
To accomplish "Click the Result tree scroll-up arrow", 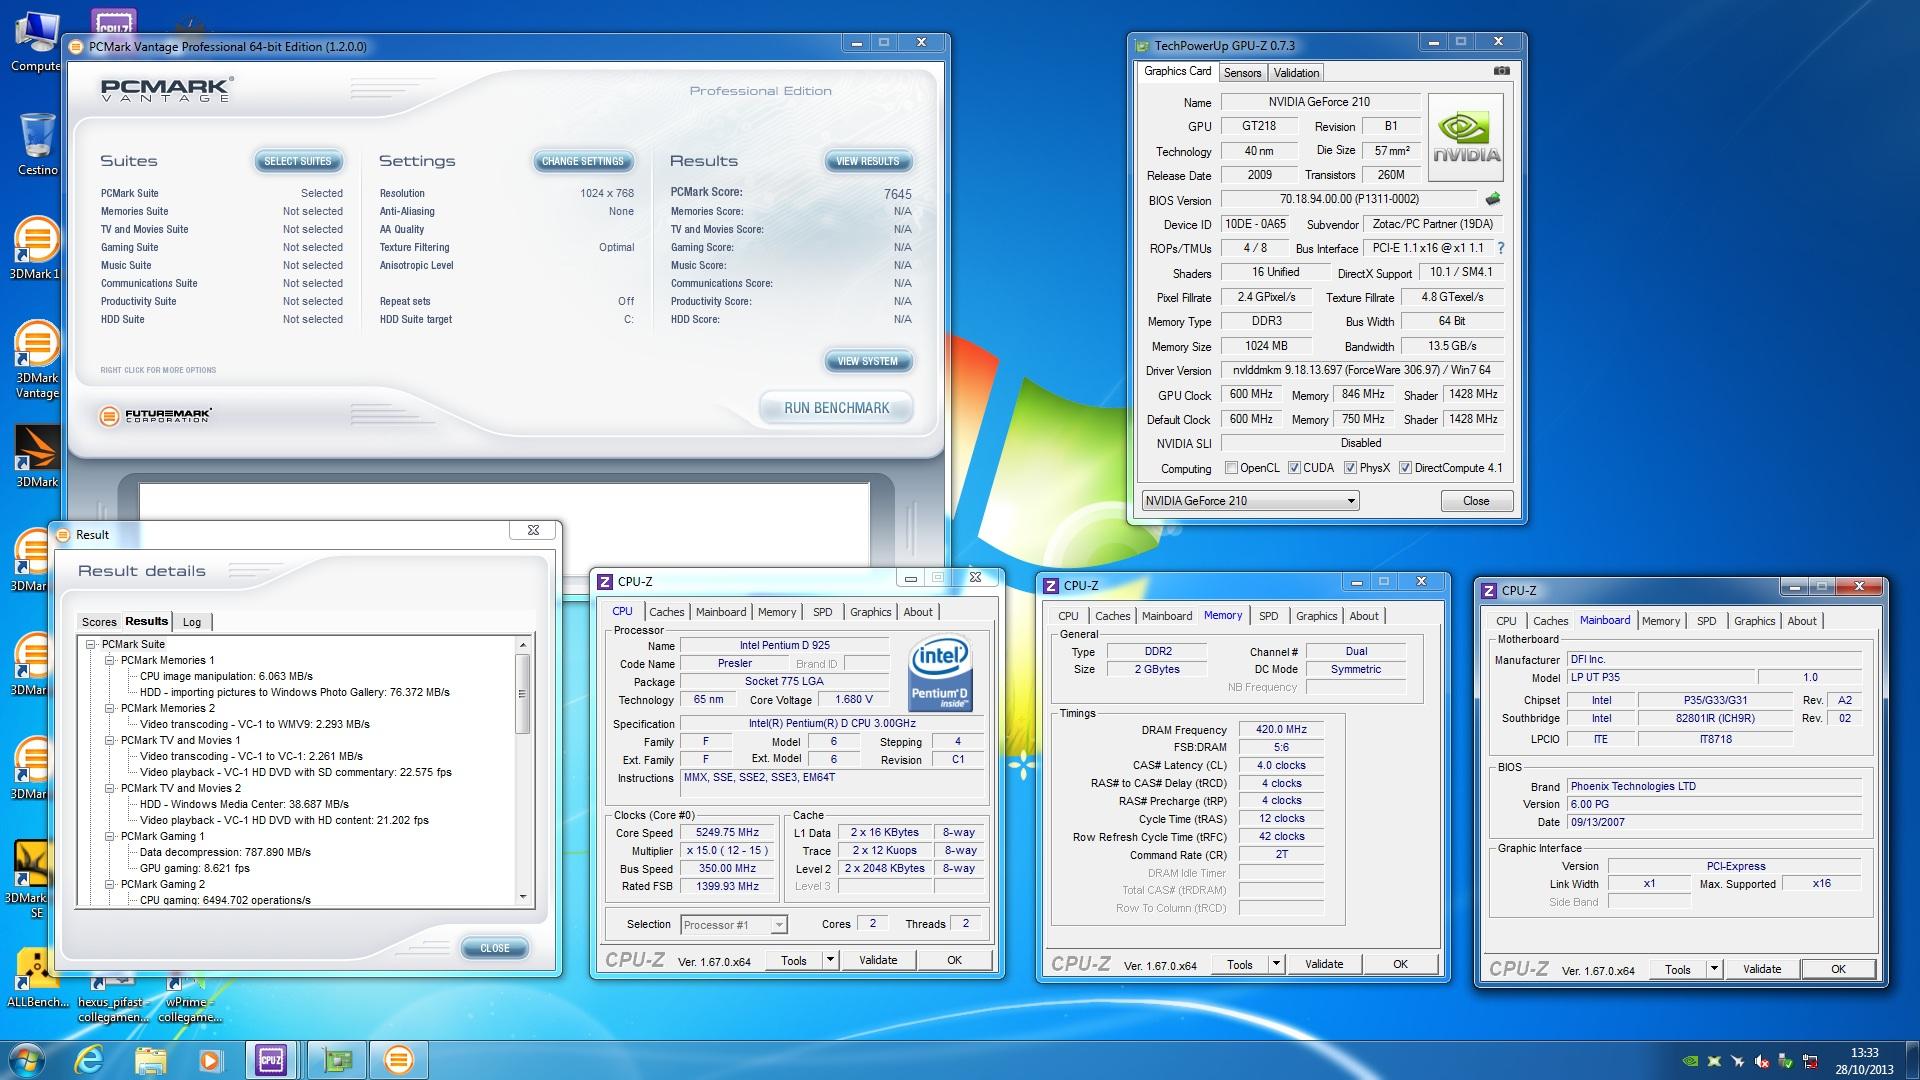I will [x=522, y=645].
